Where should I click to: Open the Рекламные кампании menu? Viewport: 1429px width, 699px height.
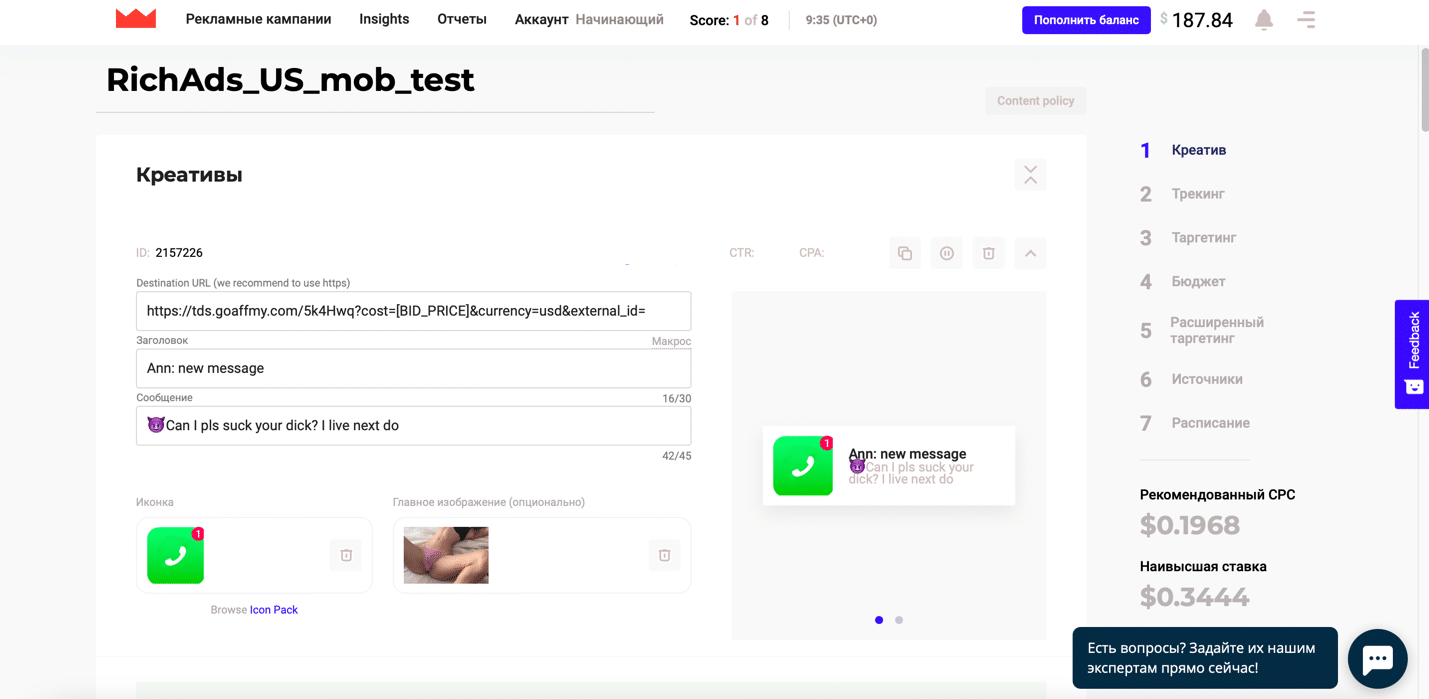[x=258, y=19]
